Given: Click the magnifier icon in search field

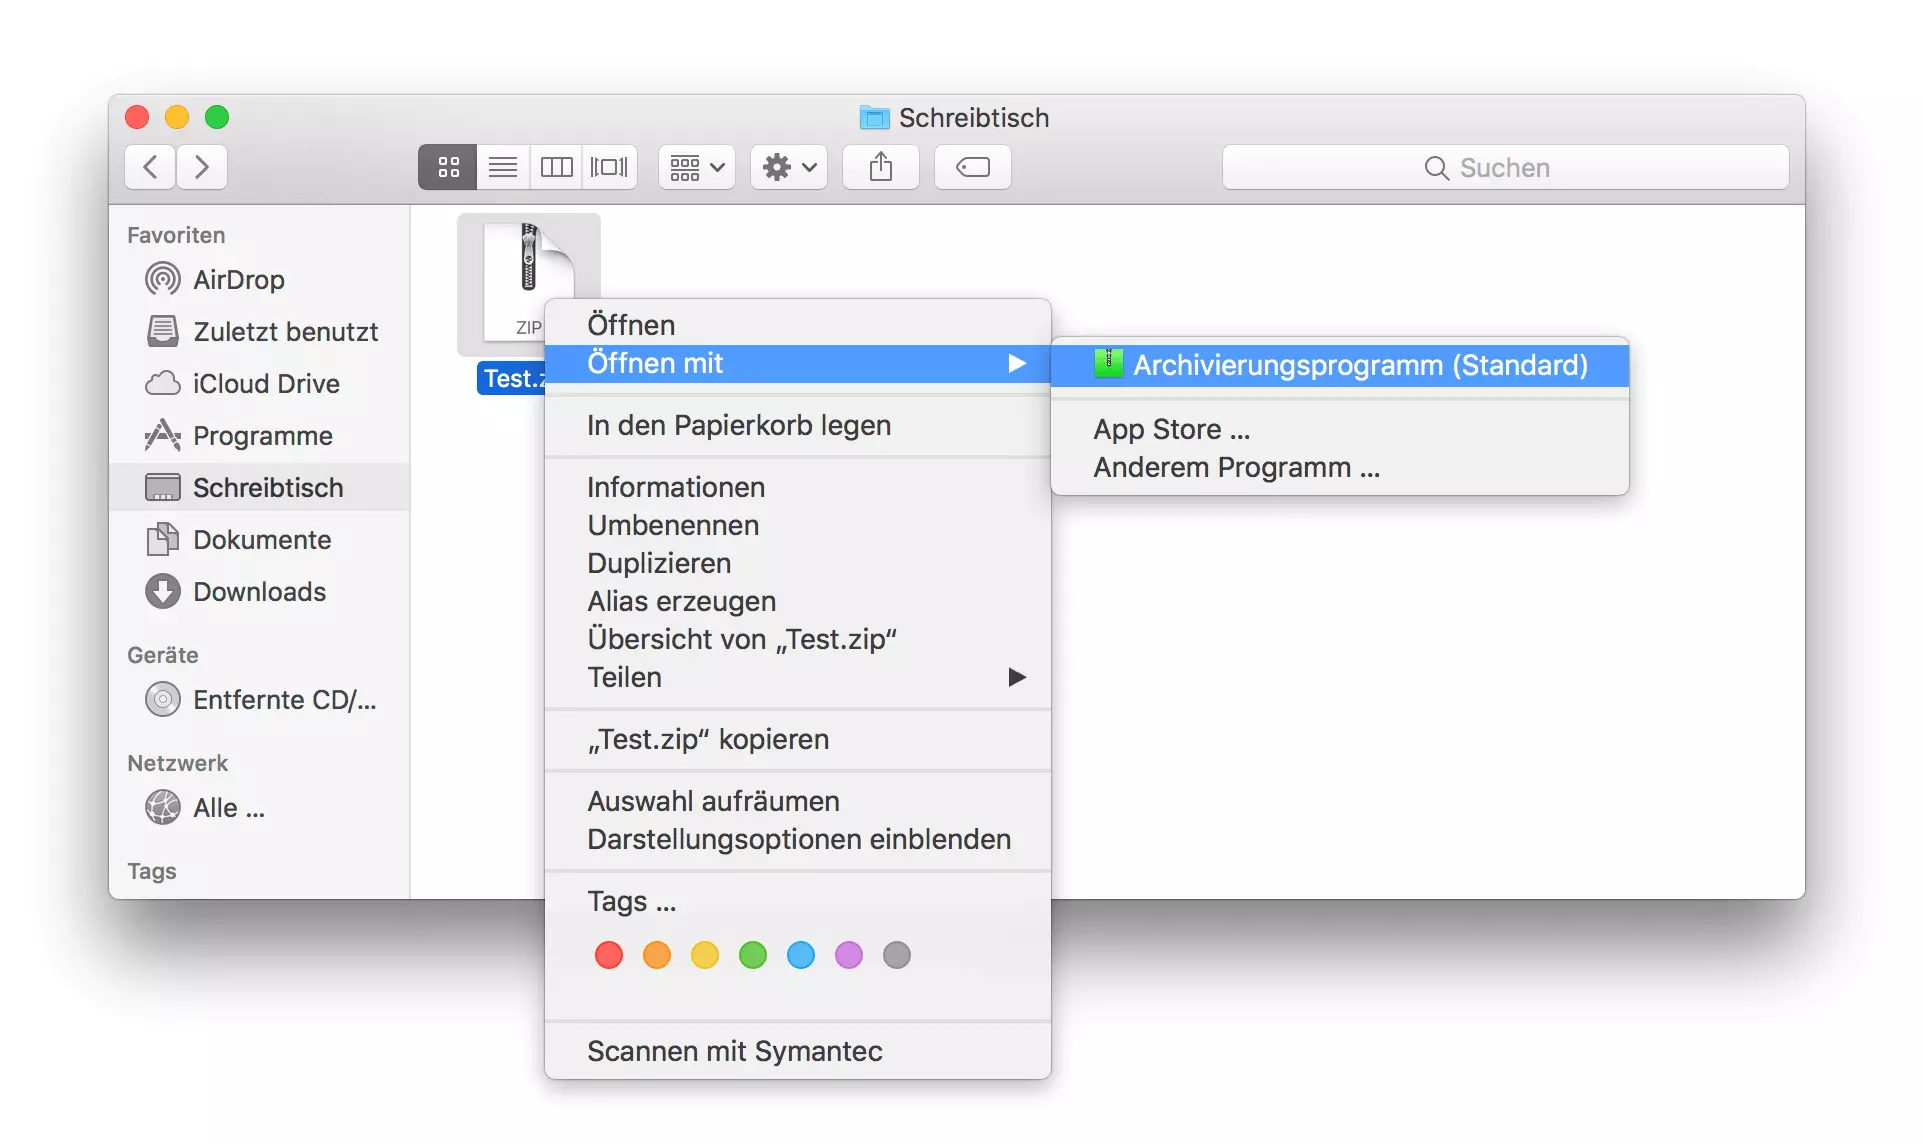Looking at the screenshot, I should point(1436,168).
